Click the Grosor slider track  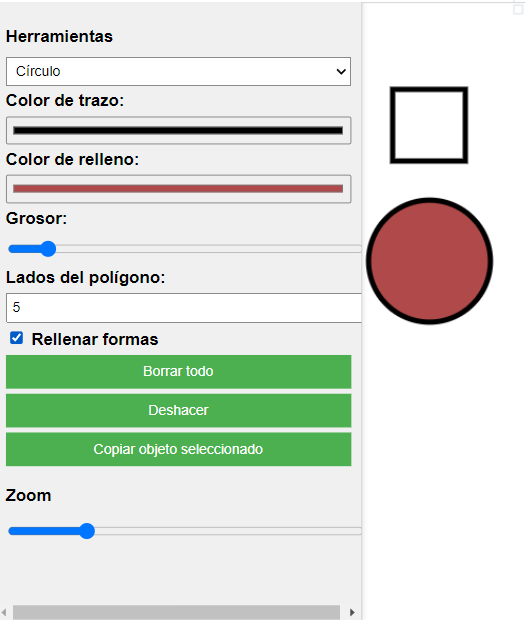[x=184, y=249]
